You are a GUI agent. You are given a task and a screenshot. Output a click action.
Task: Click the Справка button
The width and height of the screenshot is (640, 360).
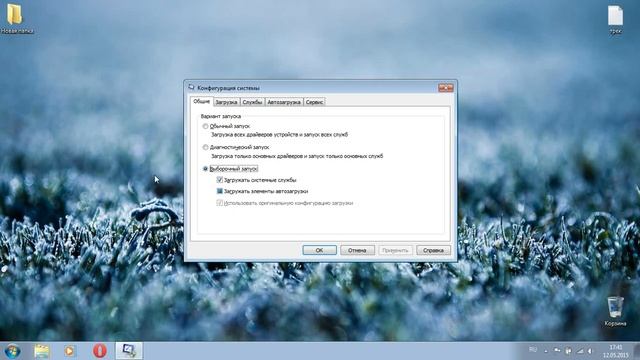[433, 250]
